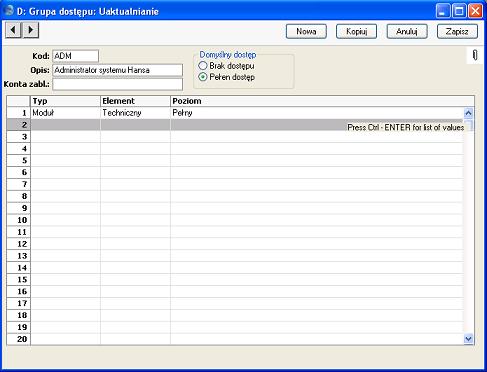Click the Anuluj button

click(x=407, y=31)
